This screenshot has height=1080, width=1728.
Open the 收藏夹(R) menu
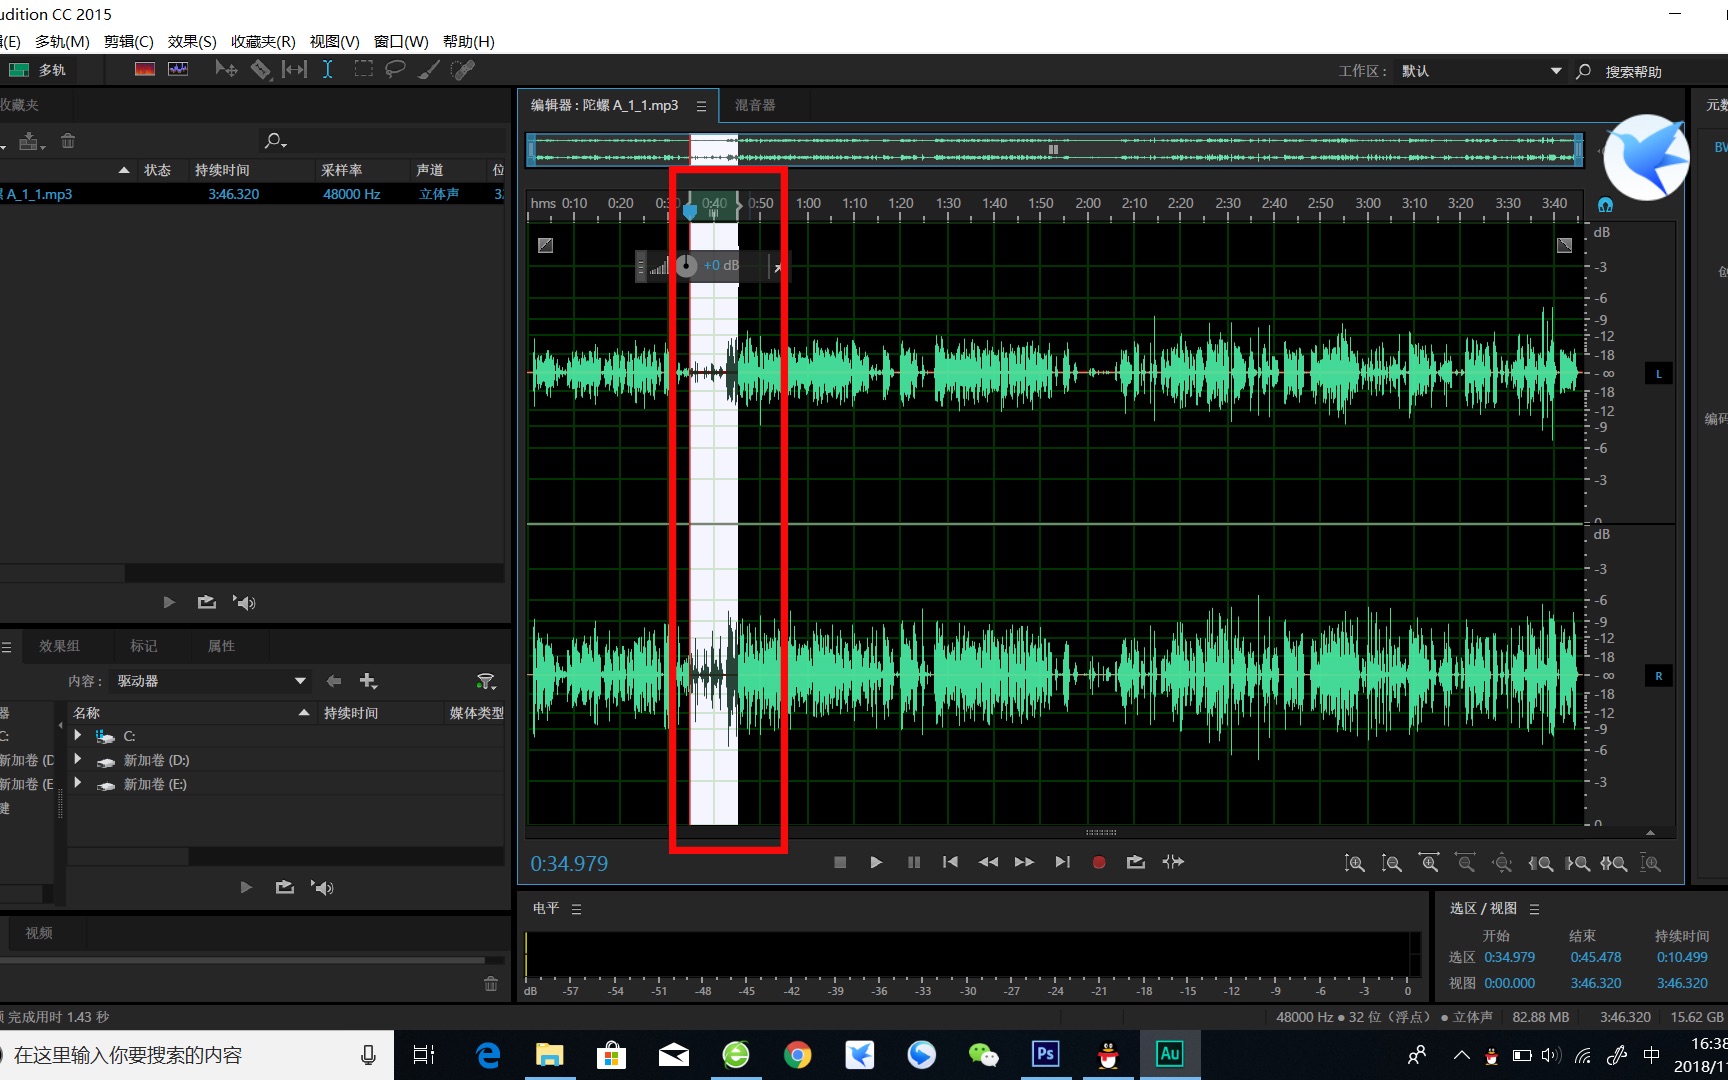pyautogui.click(x=263, y=41)
